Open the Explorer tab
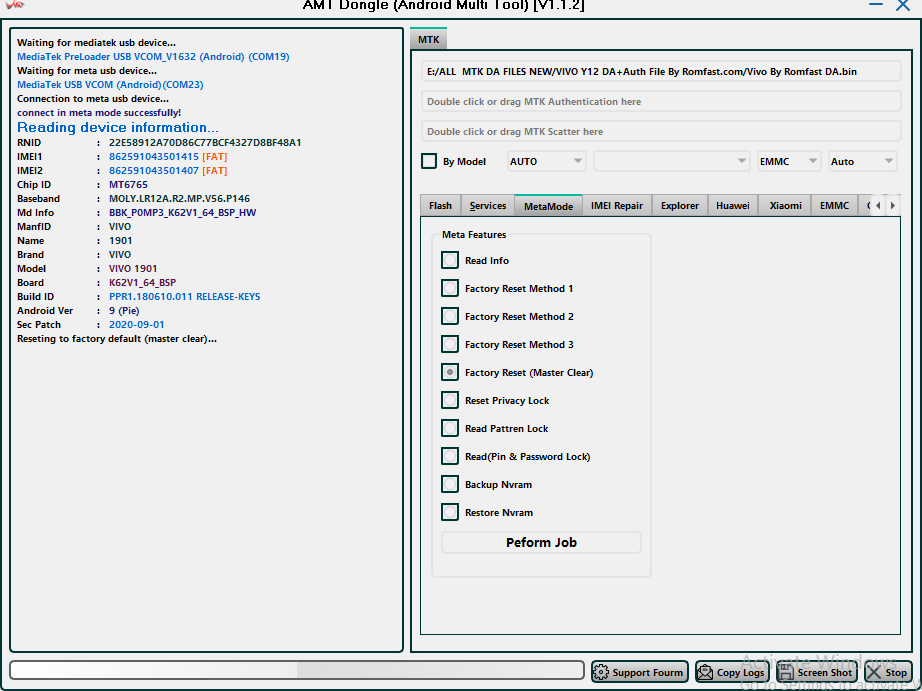 coord(680,206)
